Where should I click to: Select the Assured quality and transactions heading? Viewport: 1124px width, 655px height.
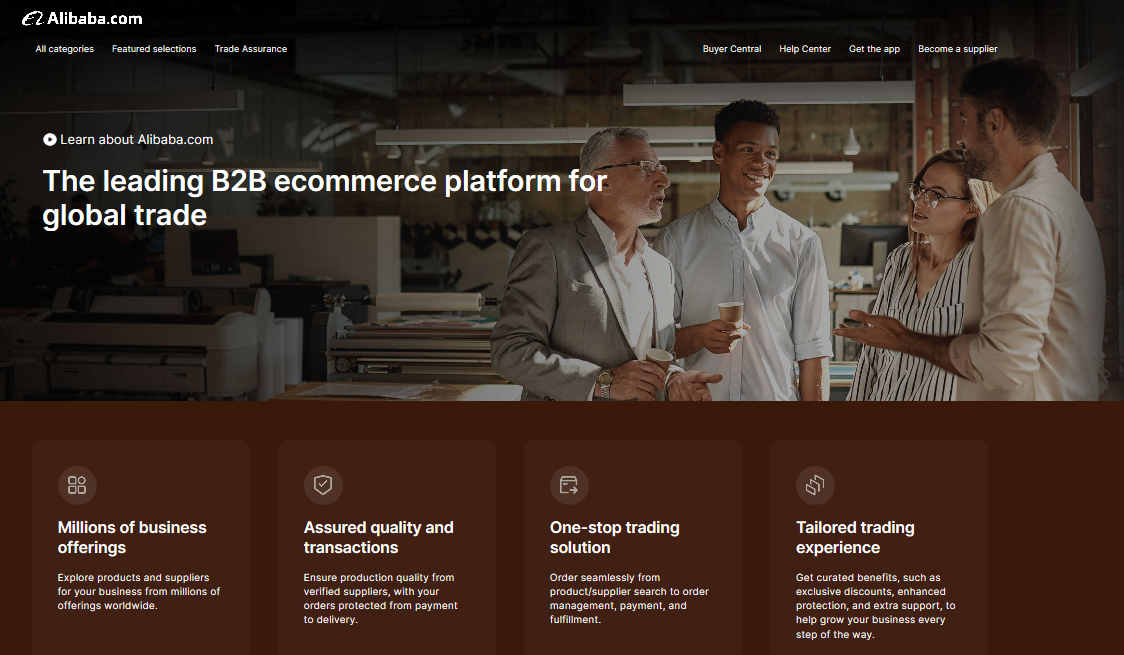pyautogui.click(x=378, y=537)
